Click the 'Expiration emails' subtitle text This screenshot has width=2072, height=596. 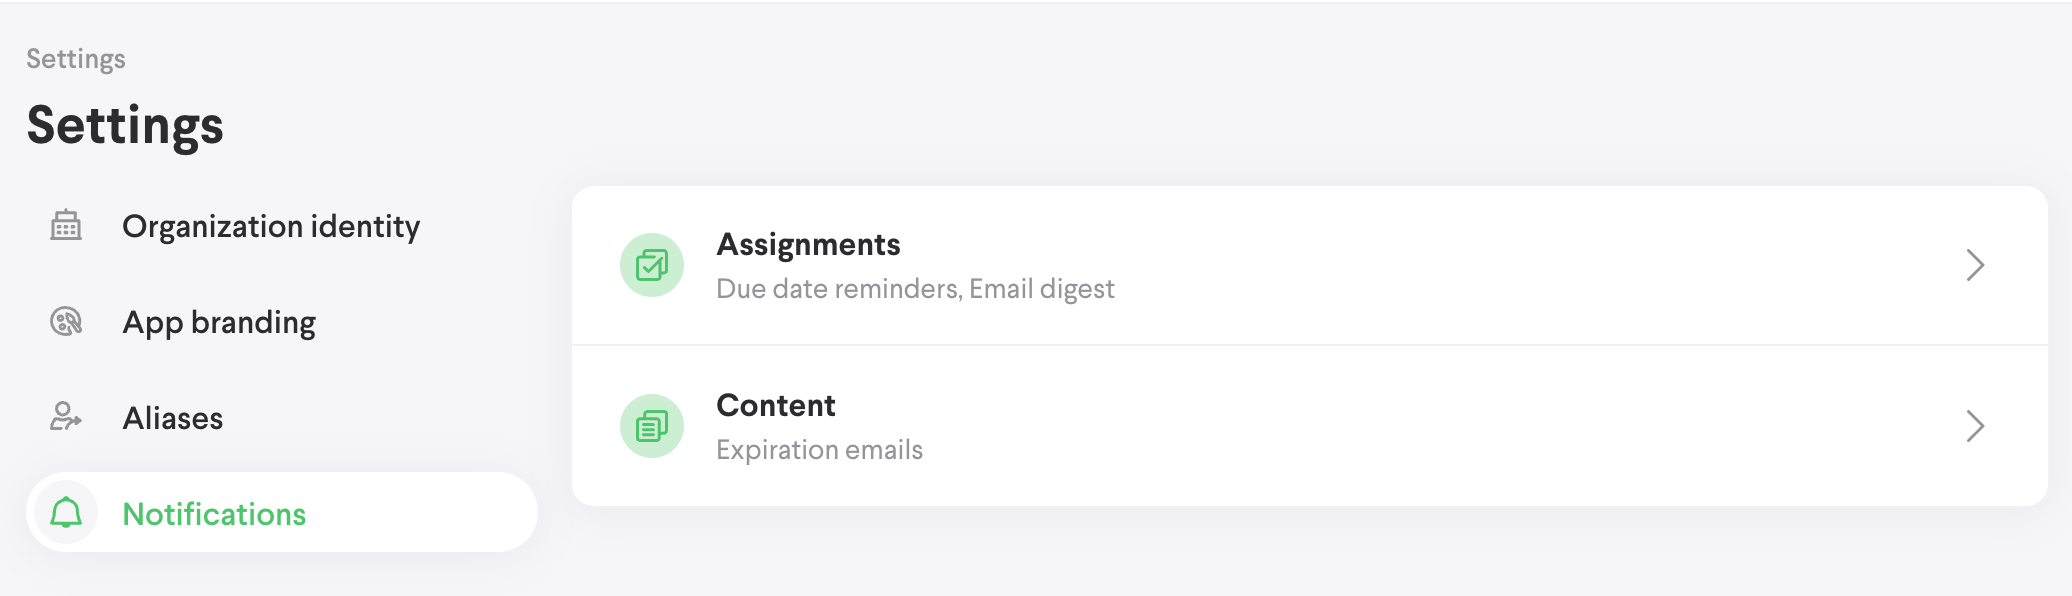(x=819, y=450)
